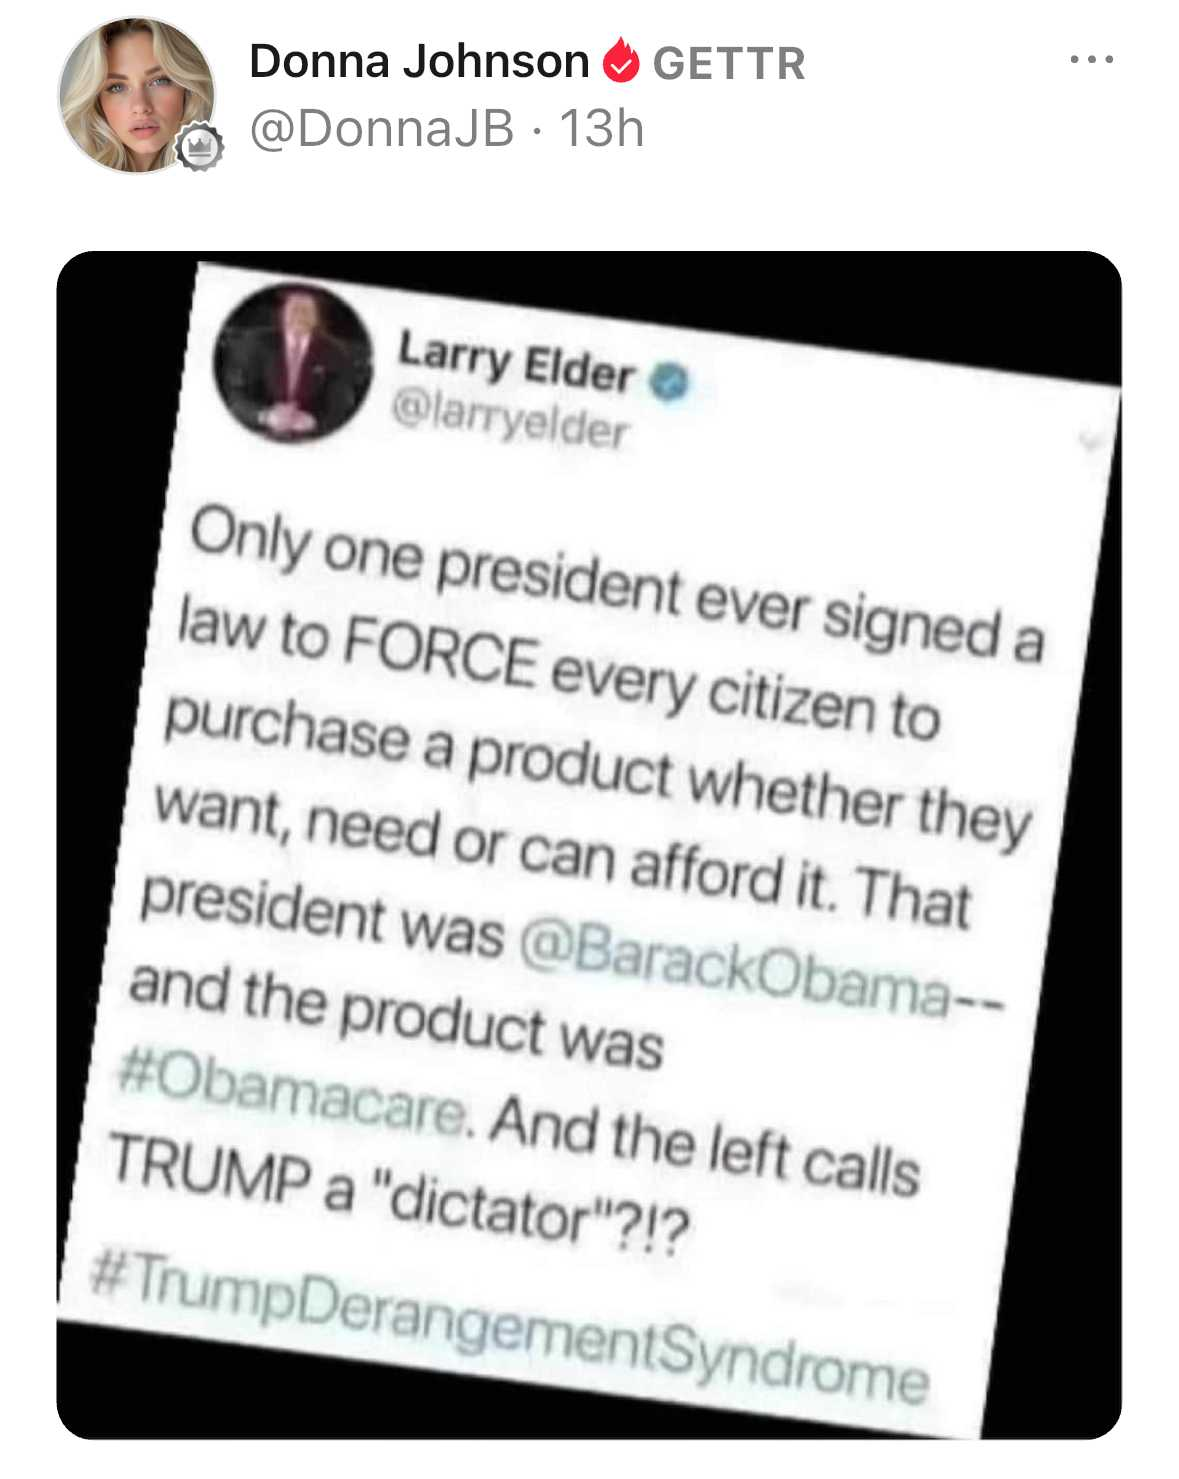The width and height of the screenshot is (1179, 1479).
Task: Open Donna Johnson's profile via name
Action: tap(419, 61)
